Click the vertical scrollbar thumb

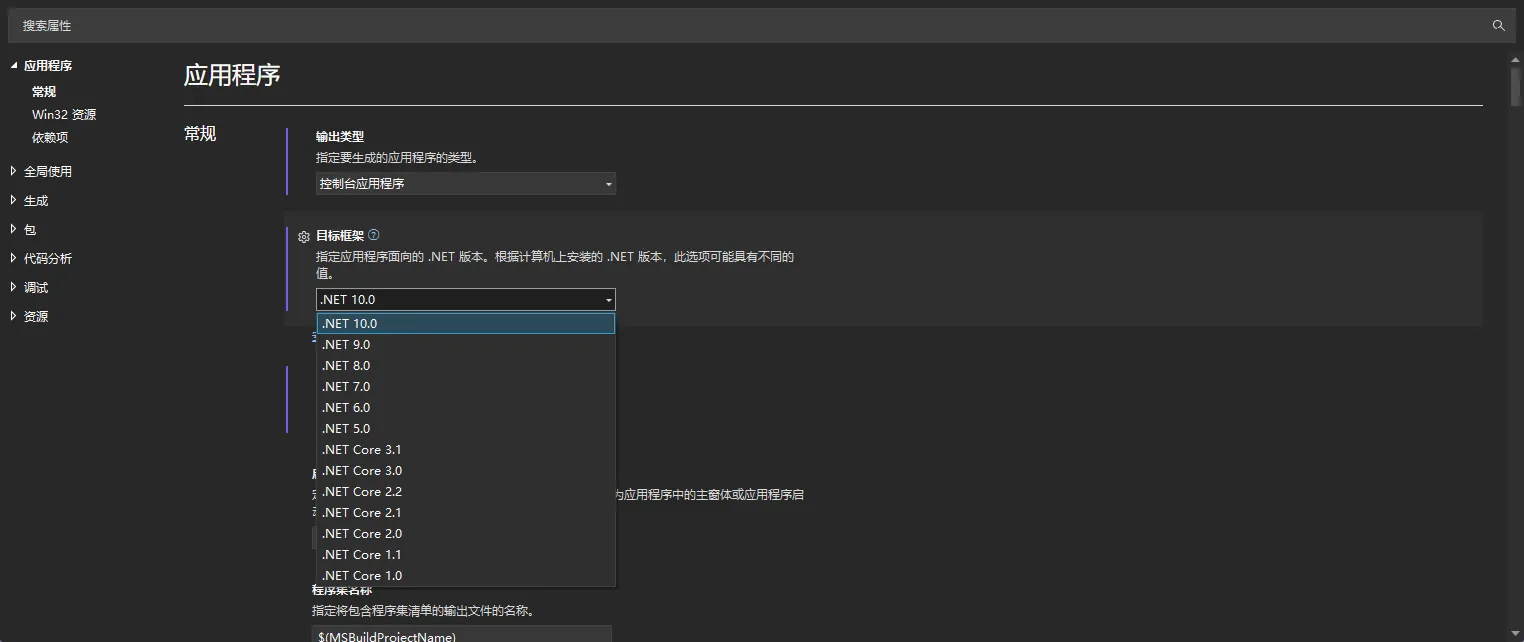[1516, 86]
